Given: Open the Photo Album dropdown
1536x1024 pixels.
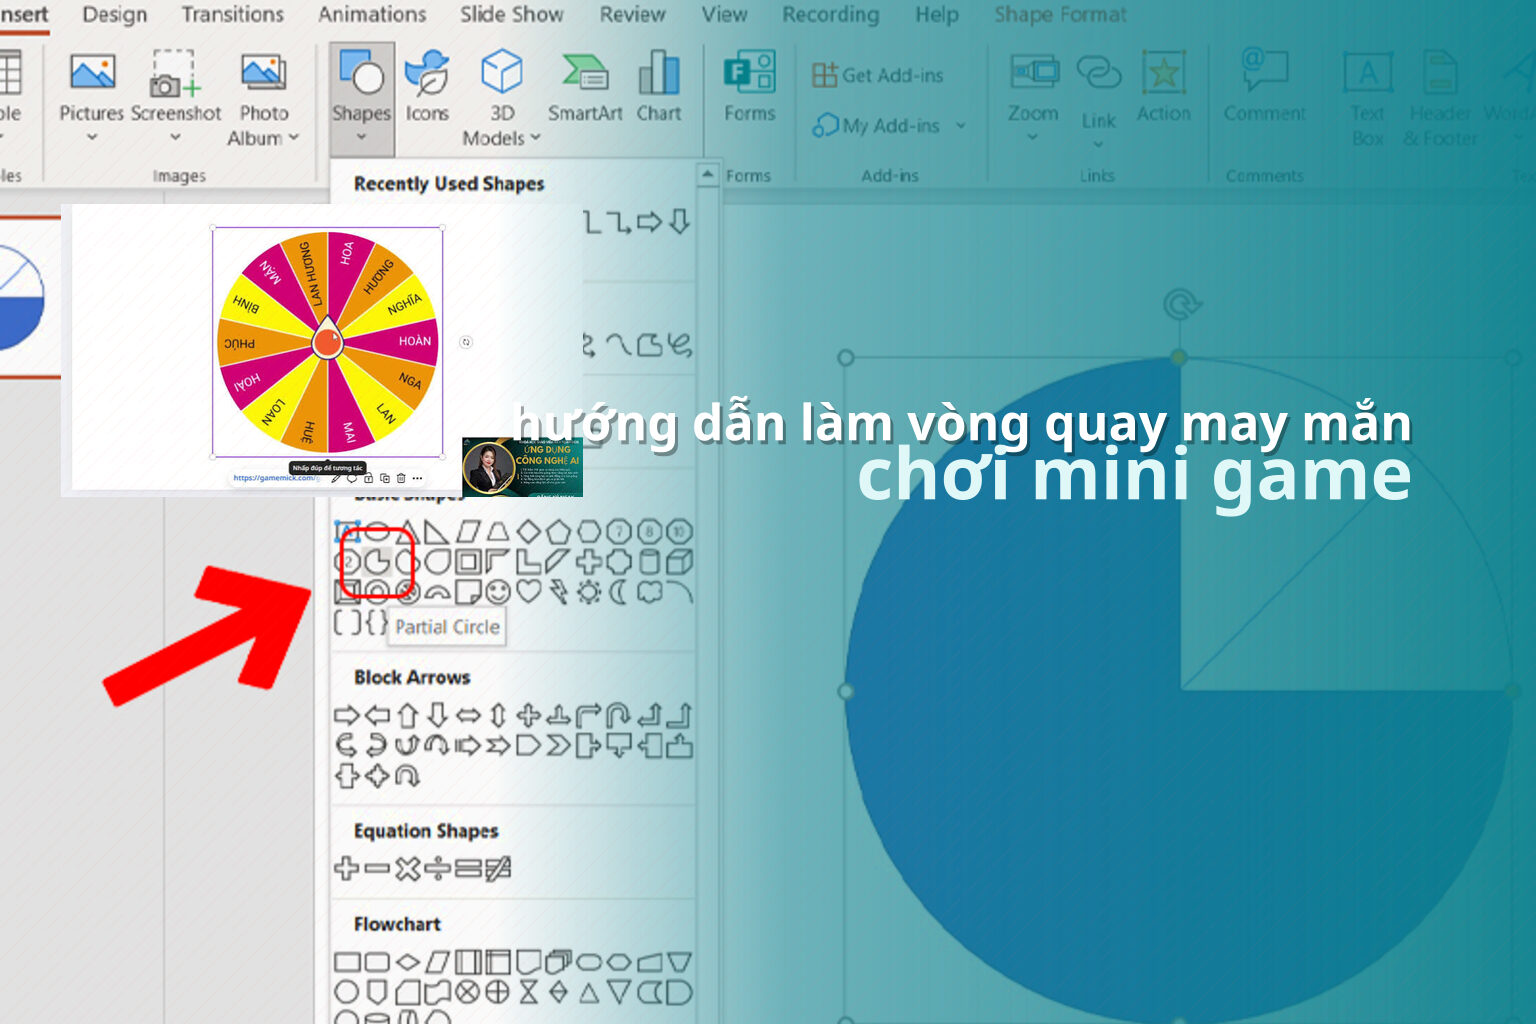Looking at the screenshot, I should click(x=294, y=138).
